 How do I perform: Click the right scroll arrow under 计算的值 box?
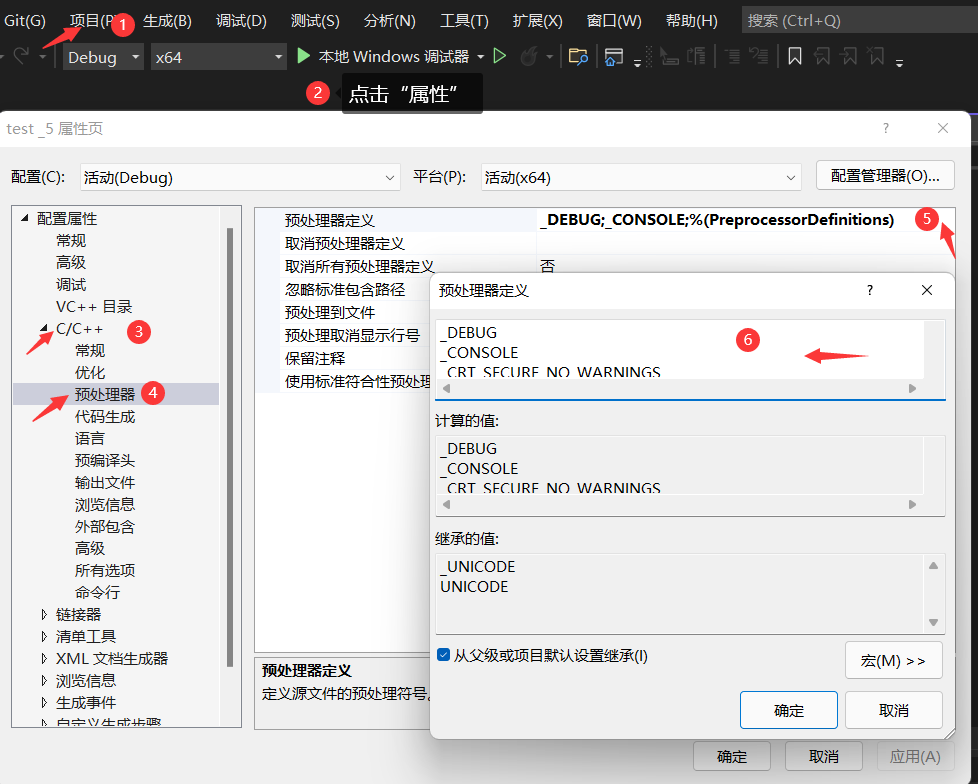pyautogui.click(x=913, y=504)
